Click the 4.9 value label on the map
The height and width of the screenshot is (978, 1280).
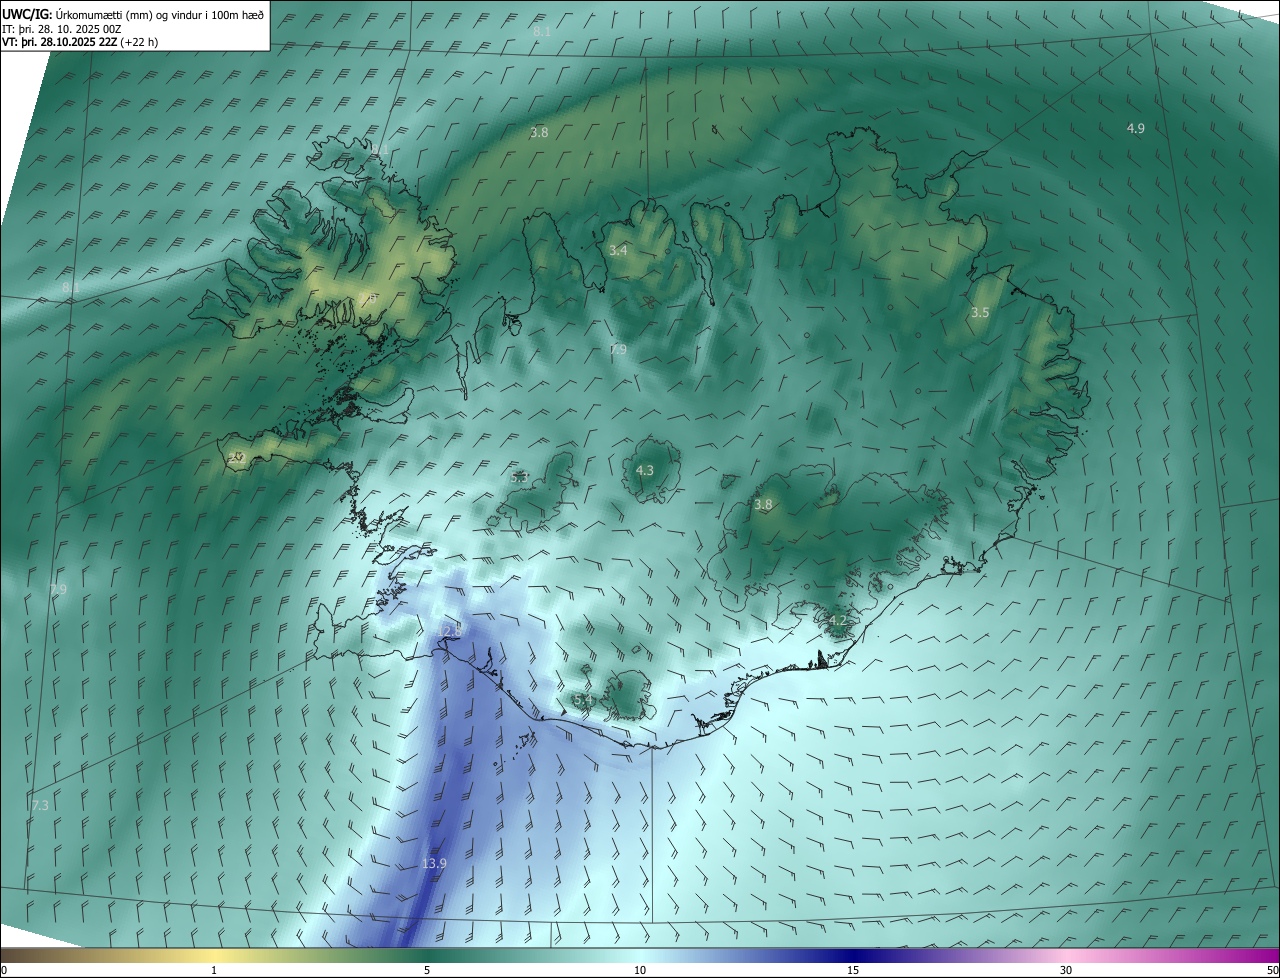pos(1136,128)
